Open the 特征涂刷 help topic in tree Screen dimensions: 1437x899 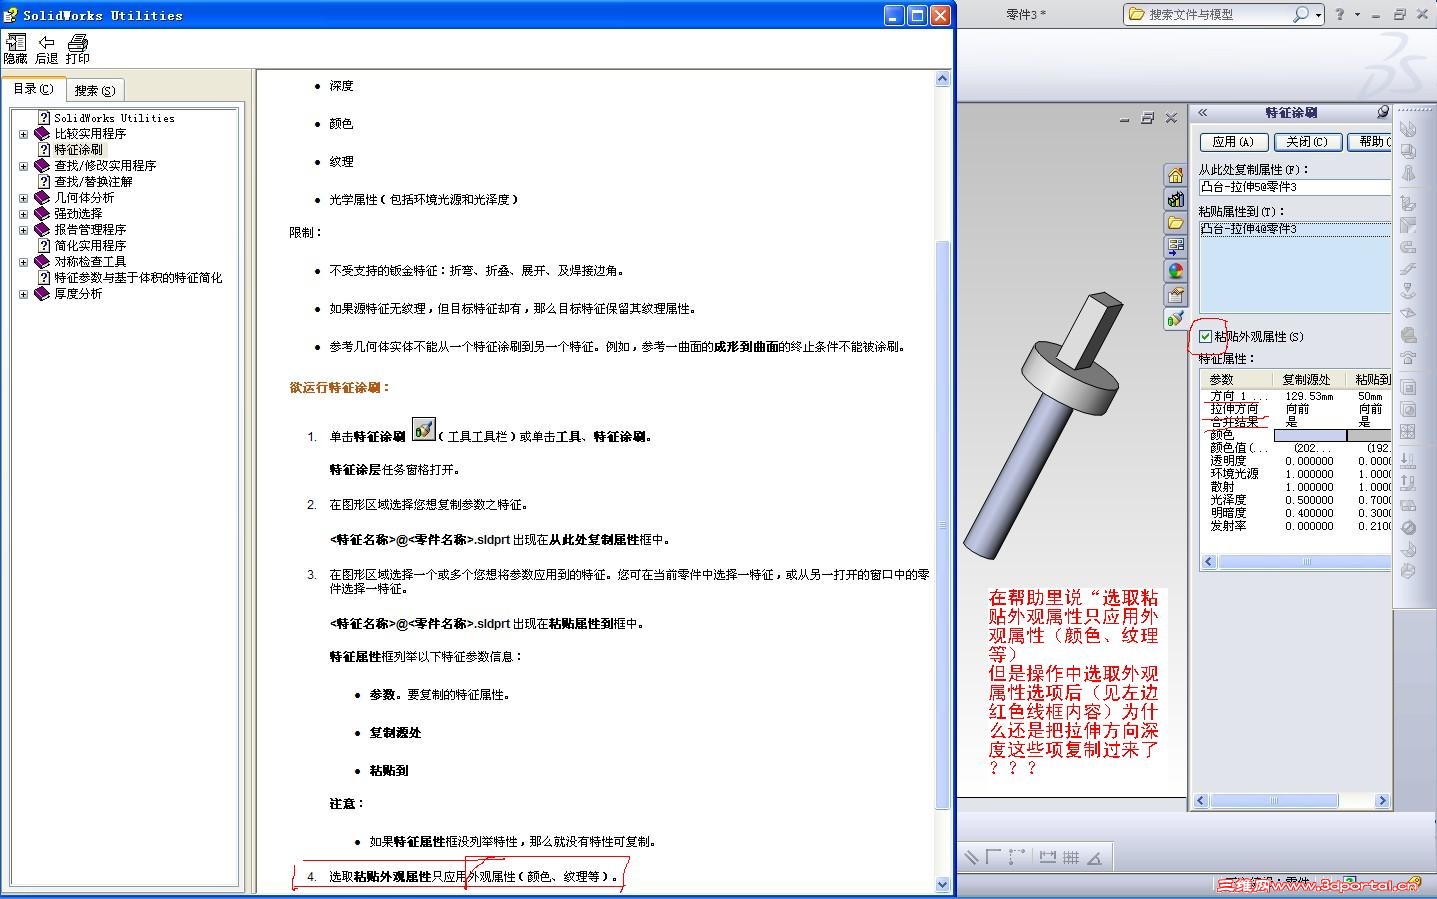[x=79, y=150]
